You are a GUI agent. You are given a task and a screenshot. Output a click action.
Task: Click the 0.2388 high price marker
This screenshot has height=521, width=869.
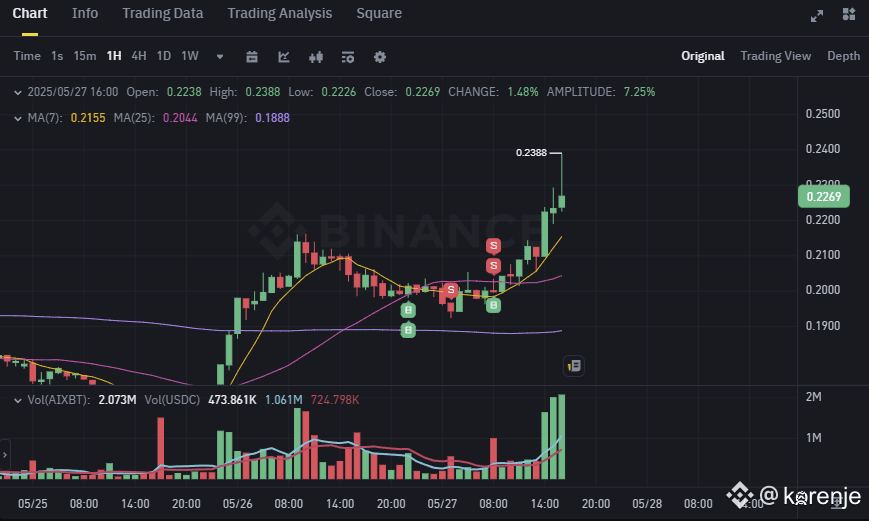tap(531, 152)
